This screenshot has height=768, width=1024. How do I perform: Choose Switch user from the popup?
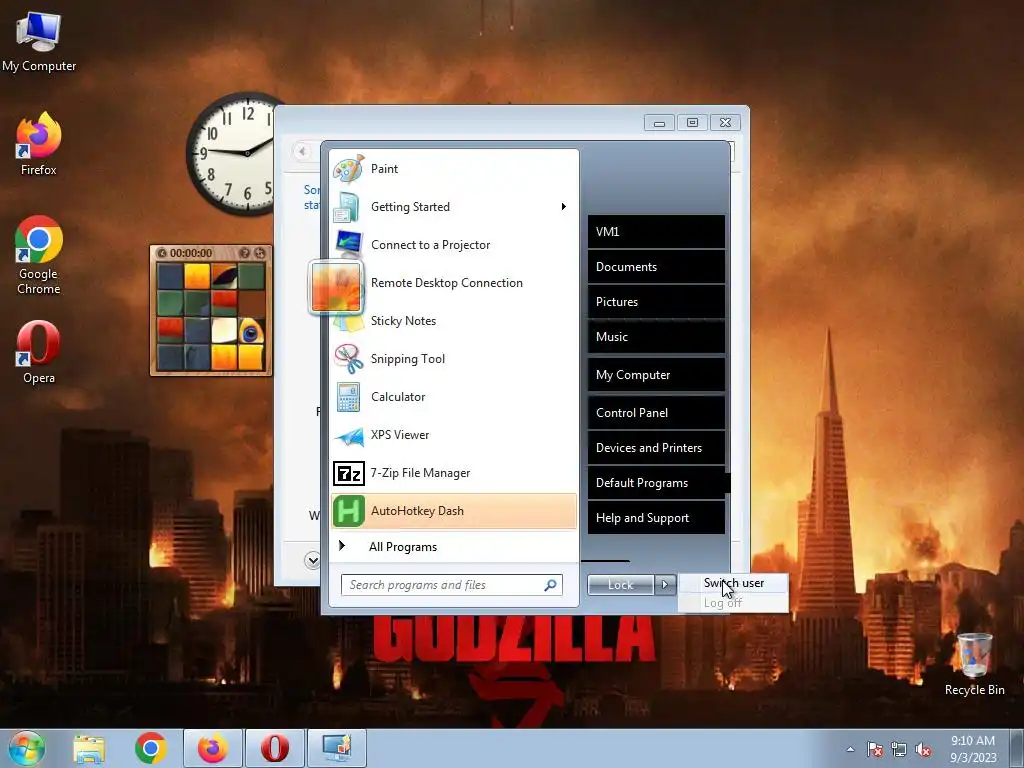[x=733, y=583]
